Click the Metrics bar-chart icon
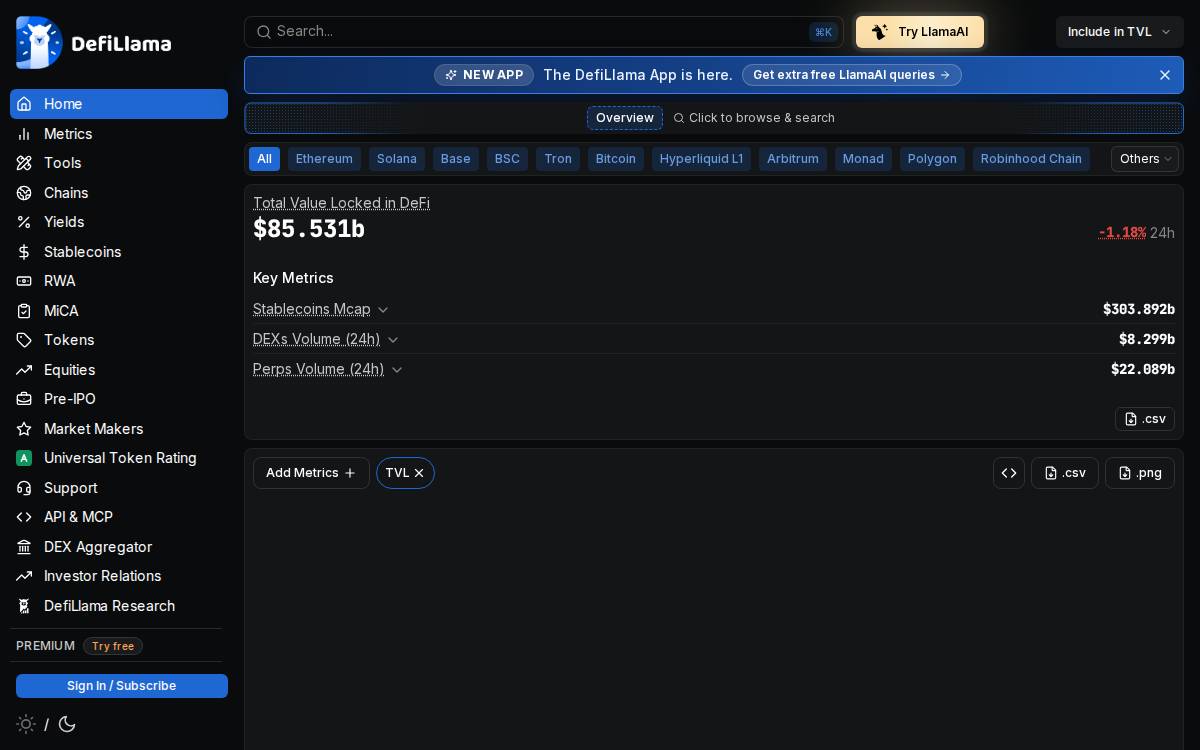The width and height of the screenshot is (1200, 750). coord(24,134)
